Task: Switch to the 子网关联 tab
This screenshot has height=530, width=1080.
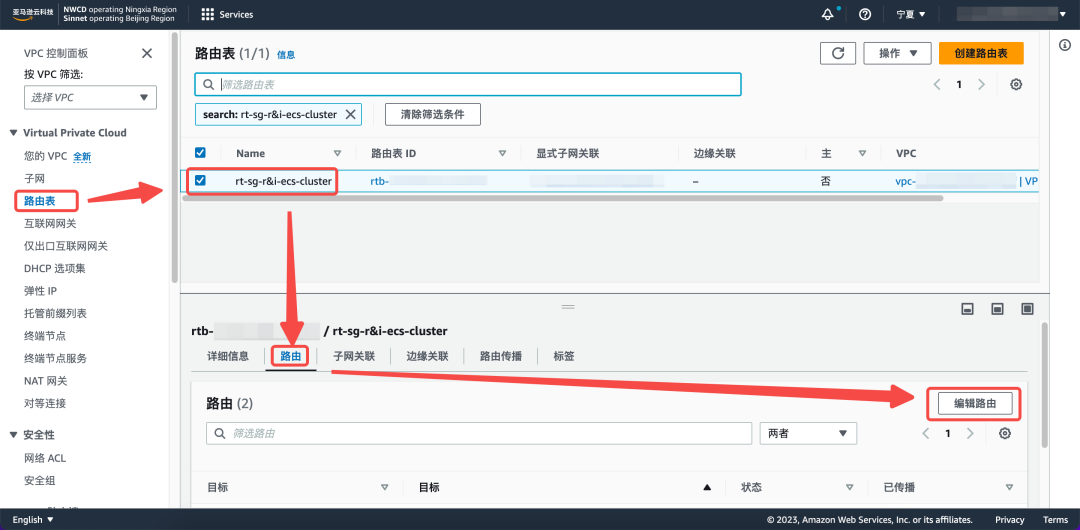Action: click(354, 356)
